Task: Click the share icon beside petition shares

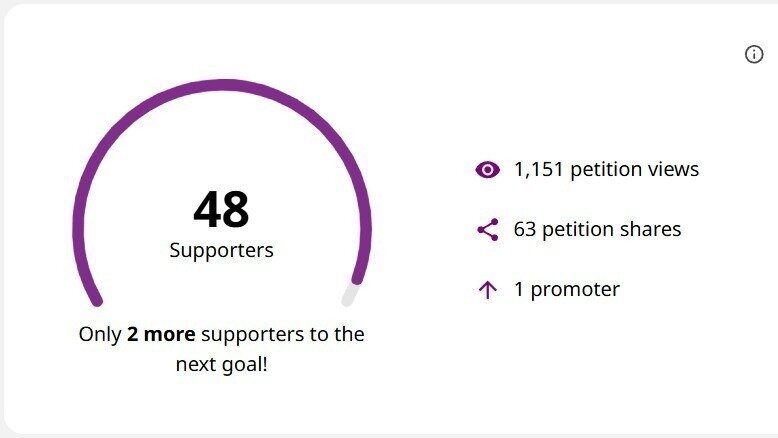Action: (487, 230)
